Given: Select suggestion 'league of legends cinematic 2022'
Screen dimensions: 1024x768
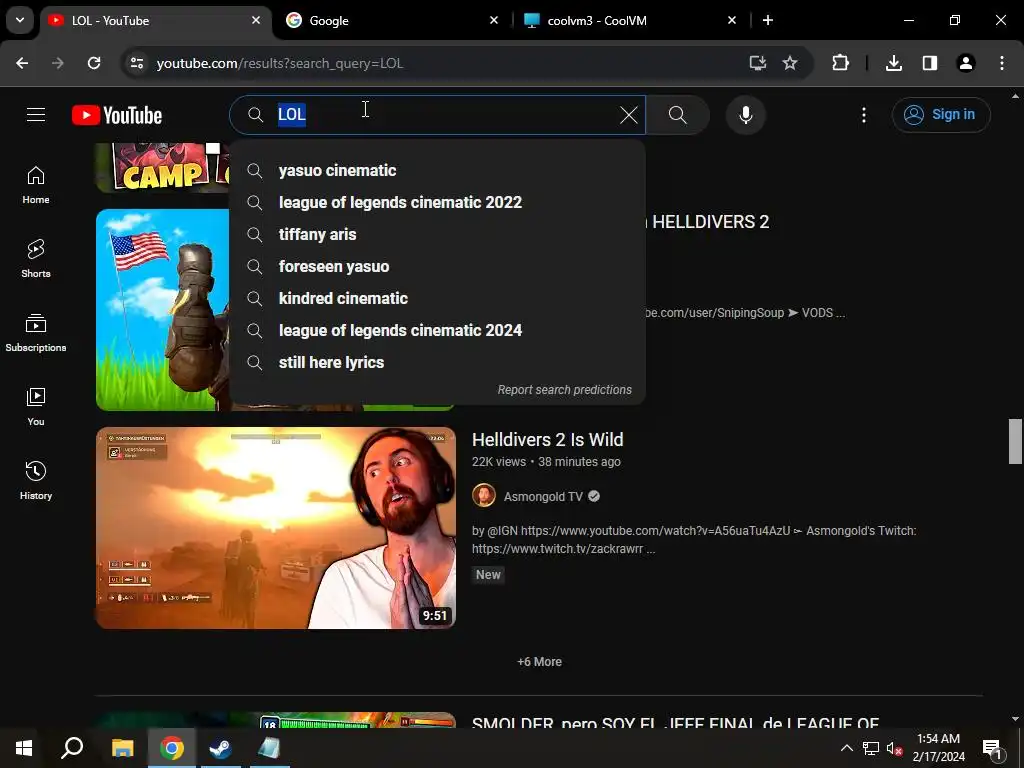Looking at the screenshot, I should coord(438,202).
